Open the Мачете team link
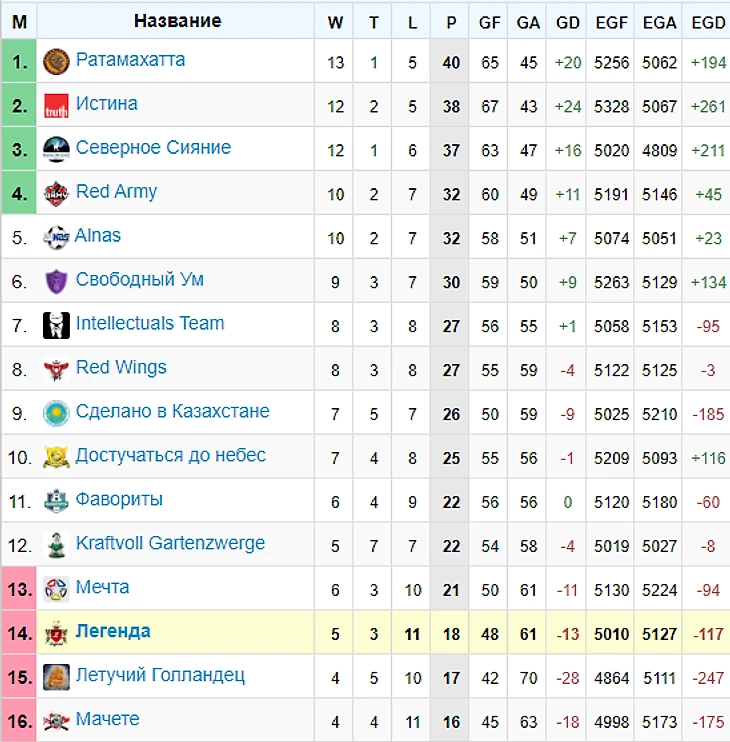 click(107, 720)
